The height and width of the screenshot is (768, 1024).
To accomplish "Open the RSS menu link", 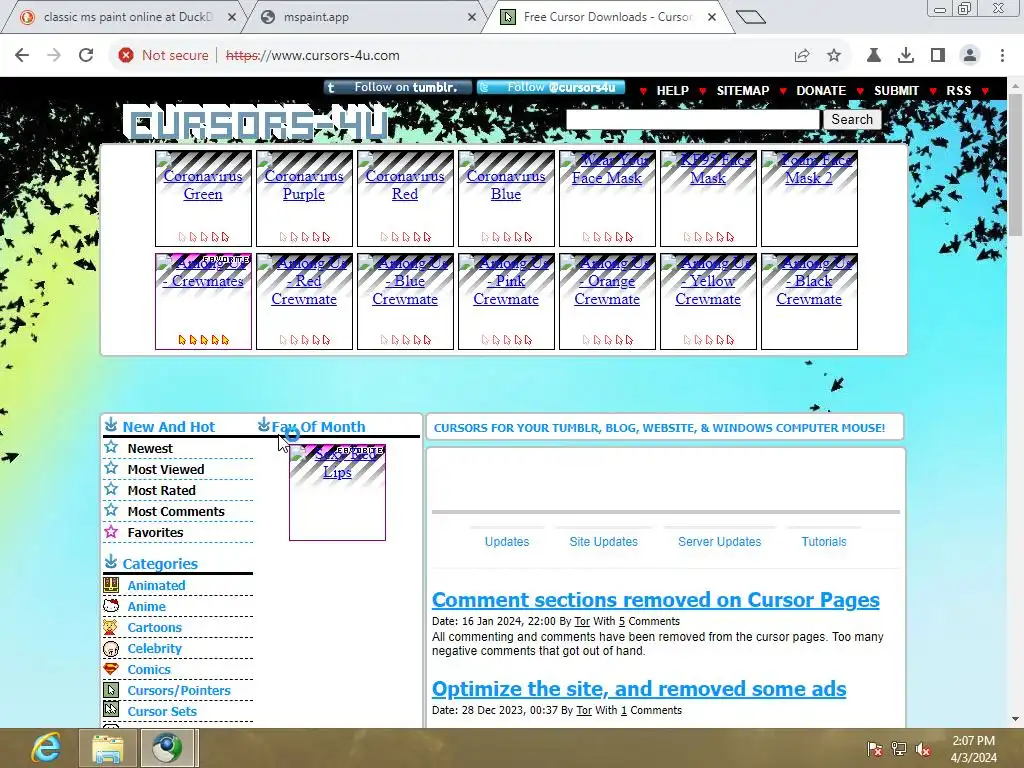I will click(x=959, y=91).
